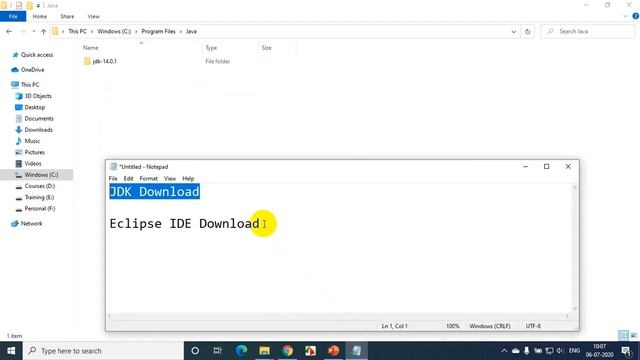Click the highlighted 'JDK Download' text

click(155, 191)
